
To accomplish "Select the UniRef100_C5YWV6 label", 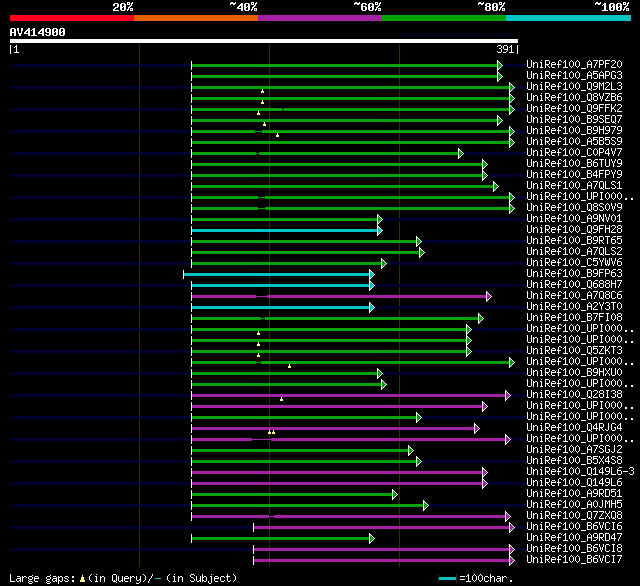I will (x=574, y=263).
